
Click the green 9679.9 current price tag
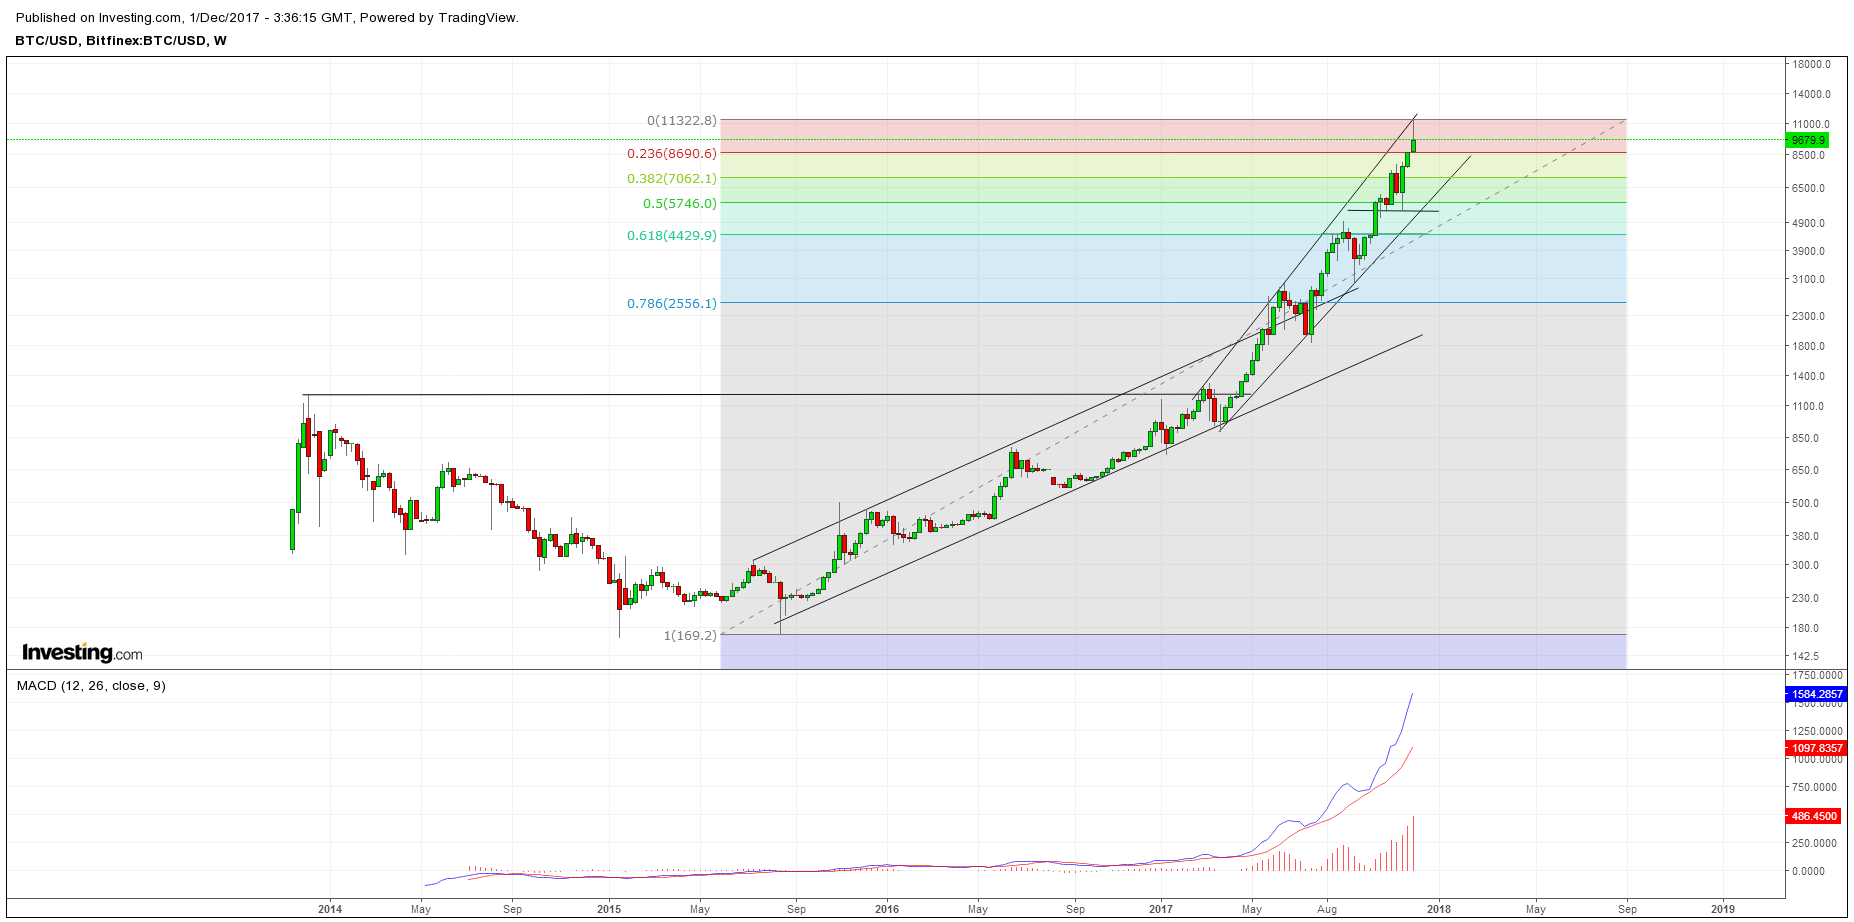click(x=1808, y=140)
